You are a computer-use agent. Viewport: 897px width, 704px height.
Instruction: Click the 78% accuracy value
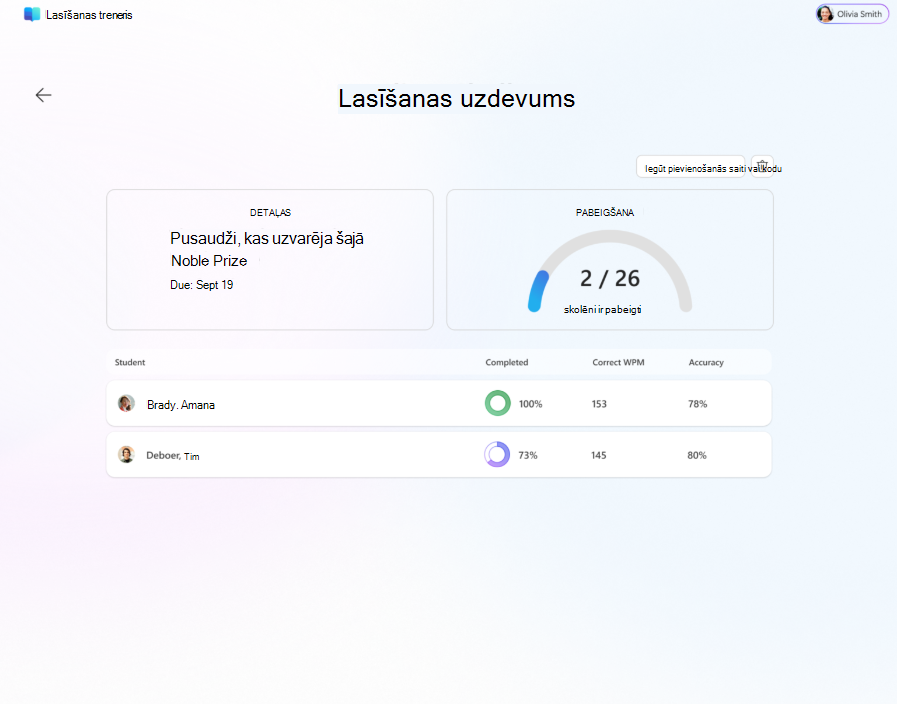[x=697, y=404]
